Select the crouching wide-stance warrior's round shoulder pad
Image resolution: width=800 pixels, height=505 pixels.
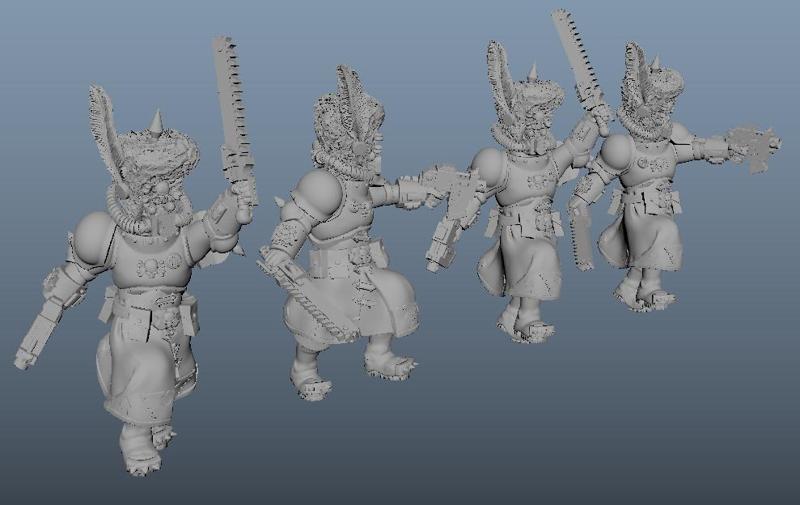point(317,196)
